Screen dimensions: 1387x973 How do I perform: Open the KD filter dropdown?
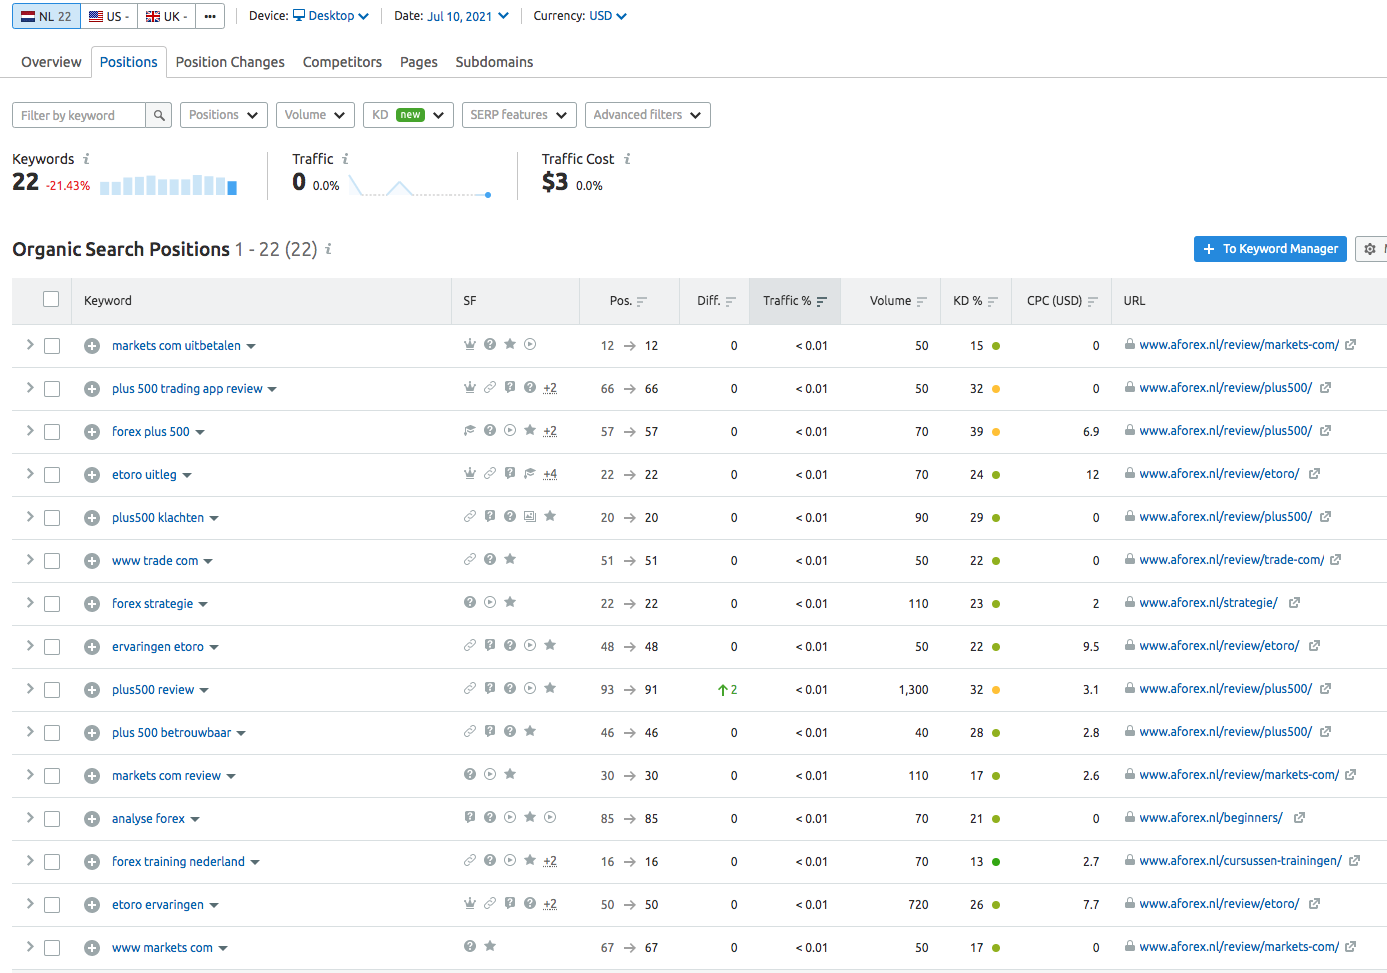[x=408, y=115]
